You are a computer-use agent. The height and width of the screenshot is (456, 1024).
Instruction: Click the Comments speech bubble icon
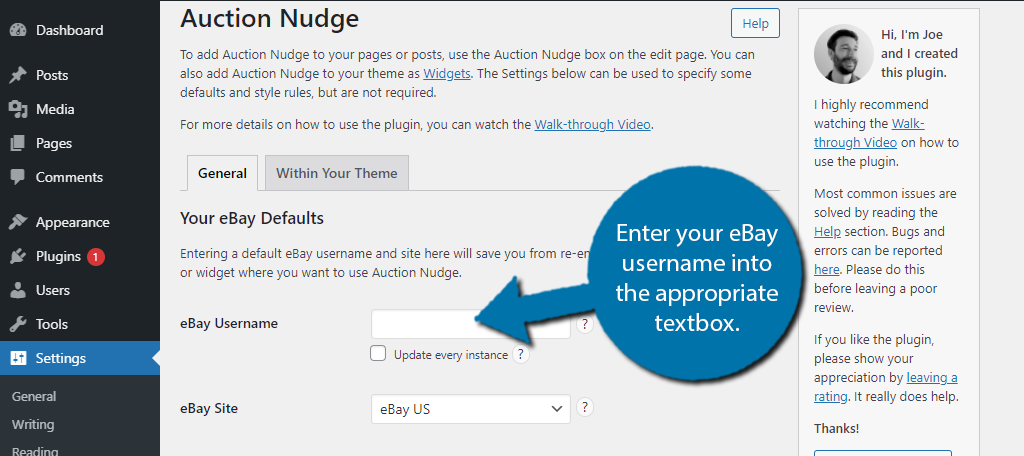[x=18, y=177]
